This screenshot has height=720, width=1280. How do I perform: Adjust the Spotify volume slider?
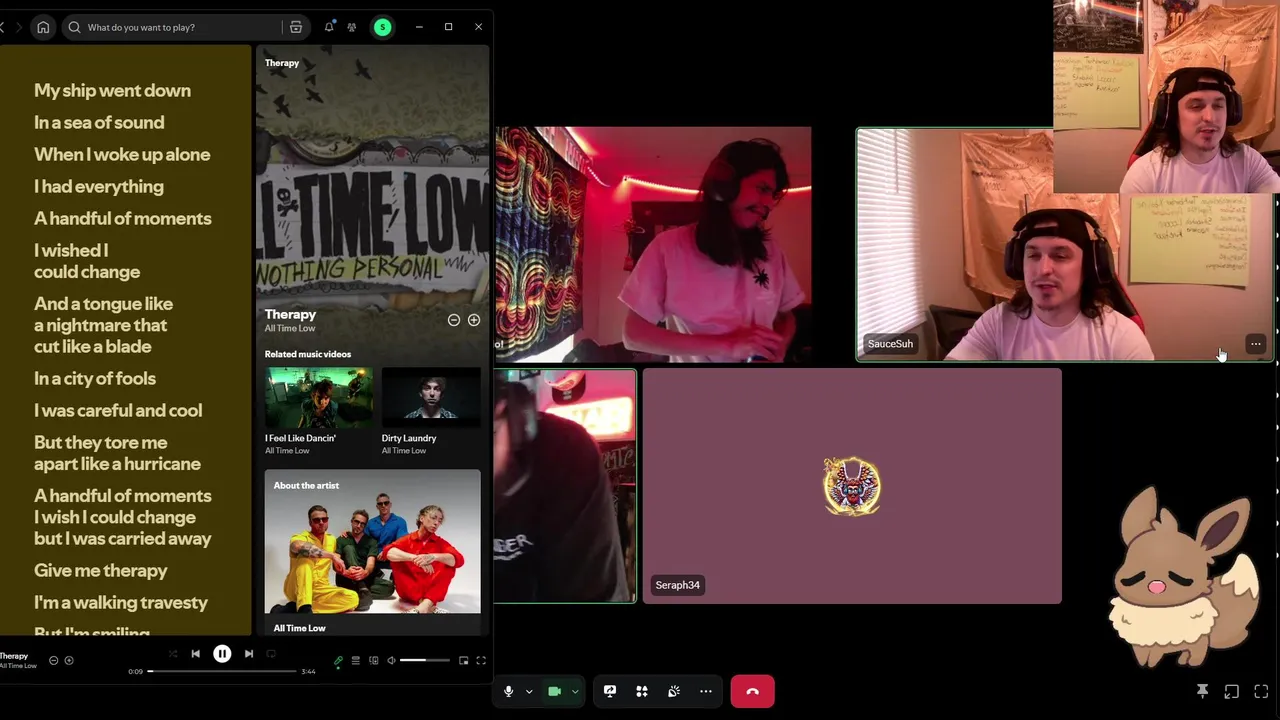click(x=425, y=660)
